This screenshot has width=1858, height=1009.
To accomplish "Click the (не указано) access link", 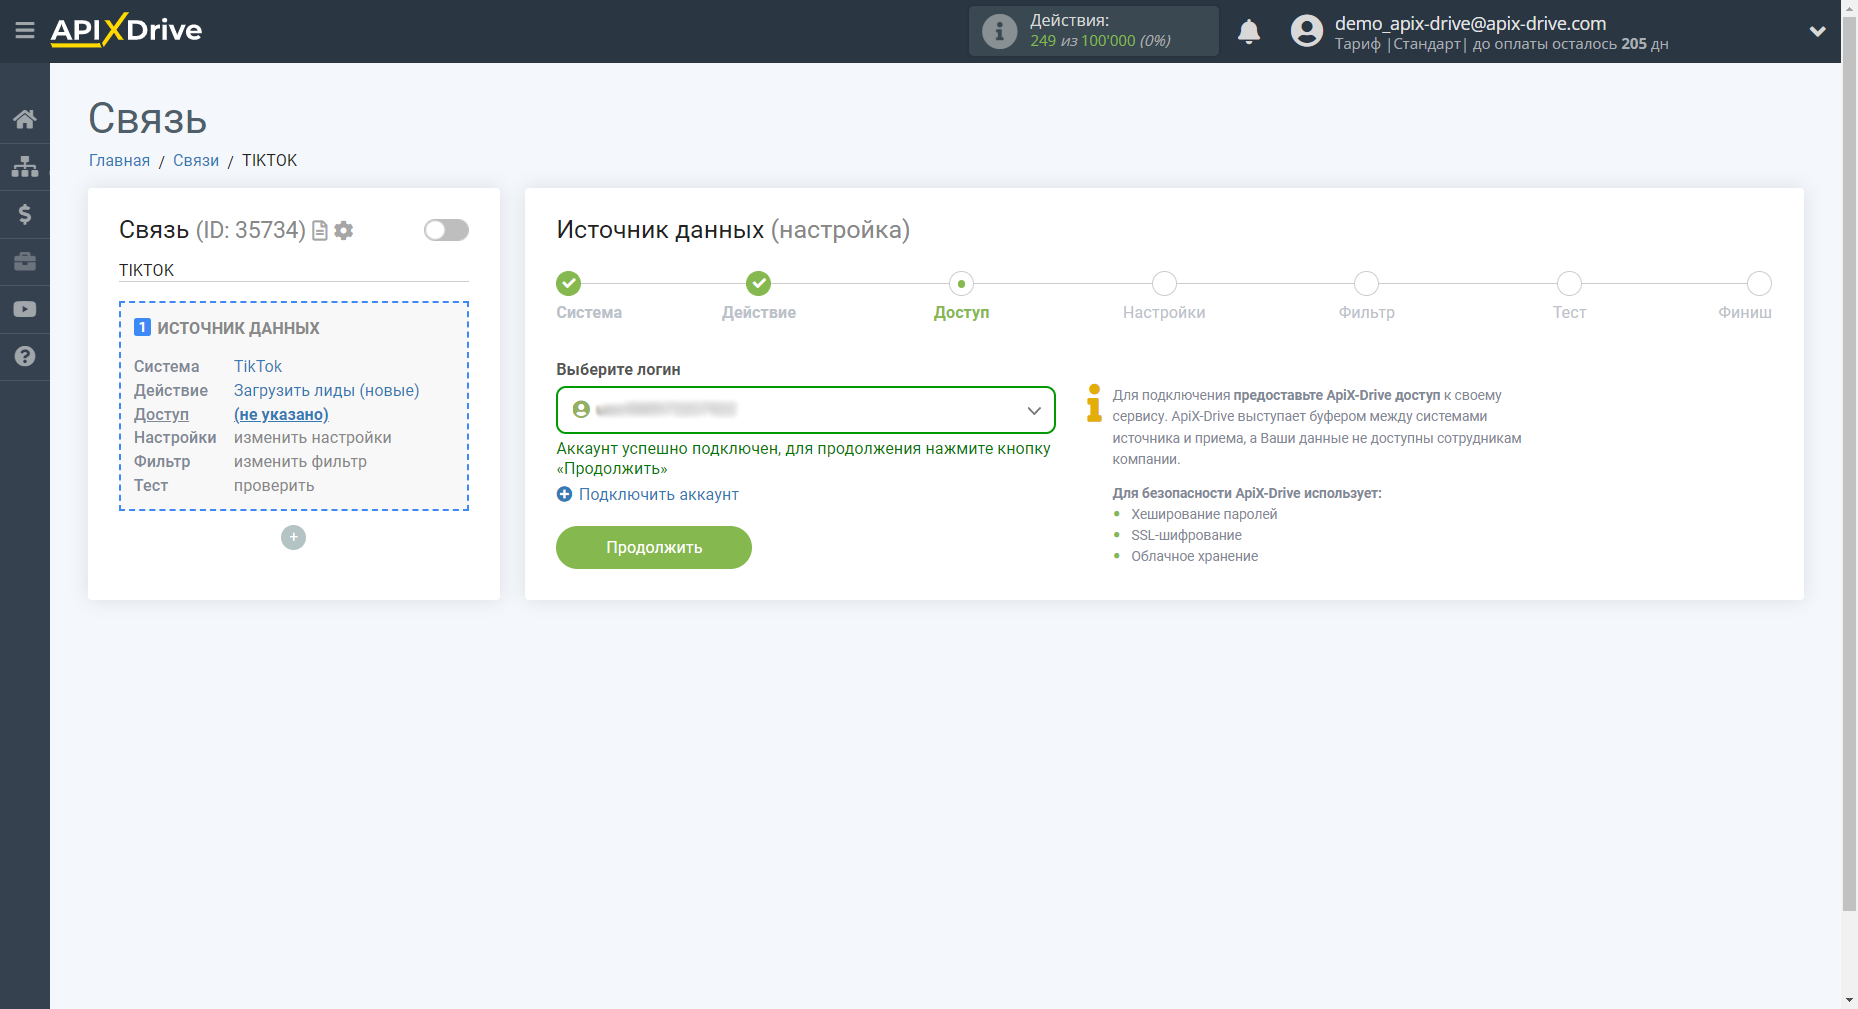I will click(281, 414).
